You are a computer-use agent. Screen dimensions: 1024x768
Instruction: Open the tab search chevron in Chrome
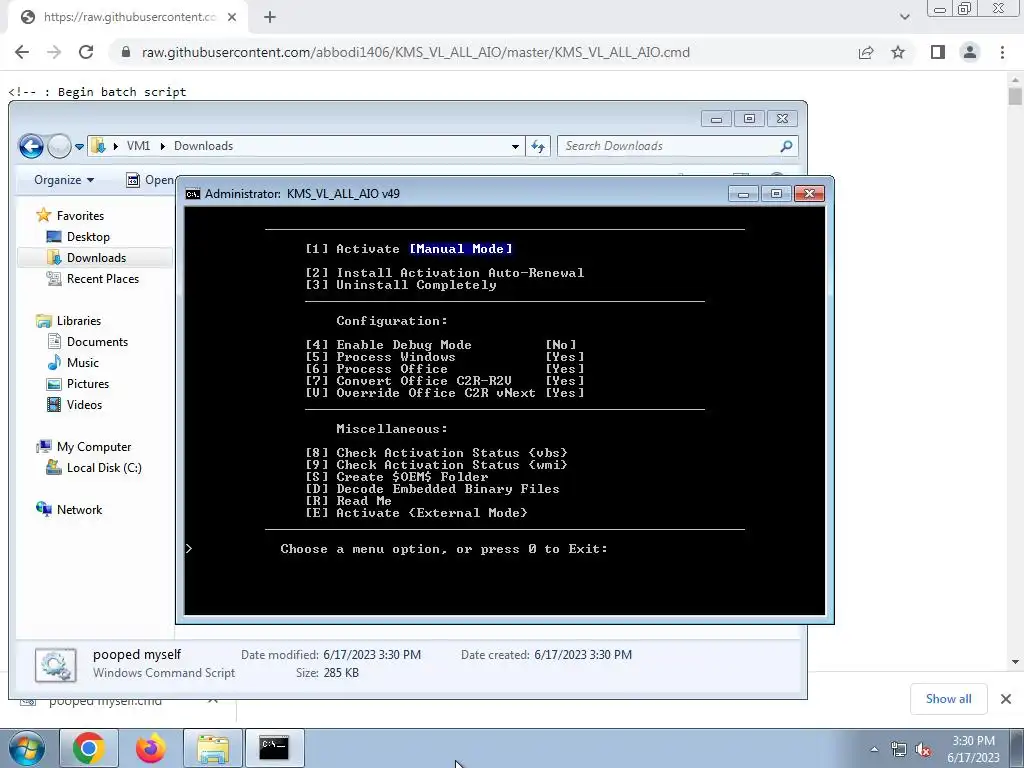click(x=904, y=17)
